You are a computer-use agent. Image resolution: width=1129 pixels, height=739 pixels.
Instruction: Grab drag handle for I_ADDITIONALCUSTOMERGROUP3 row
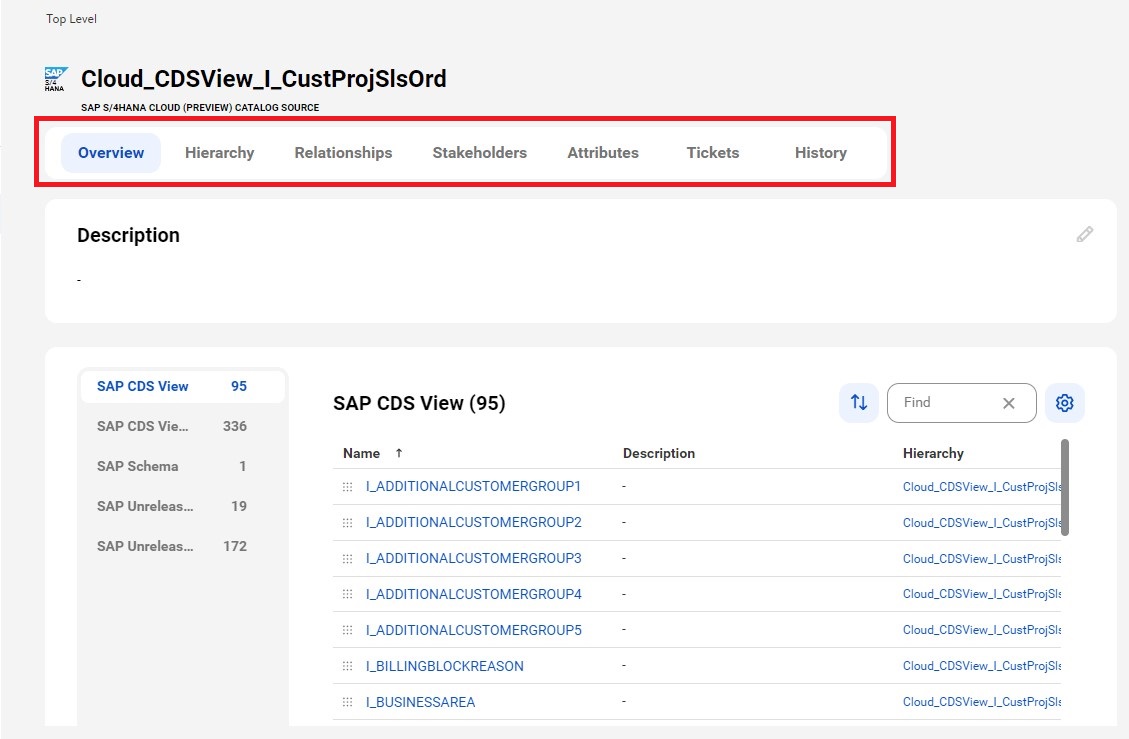pyautogui.click(x=347, y=559)
